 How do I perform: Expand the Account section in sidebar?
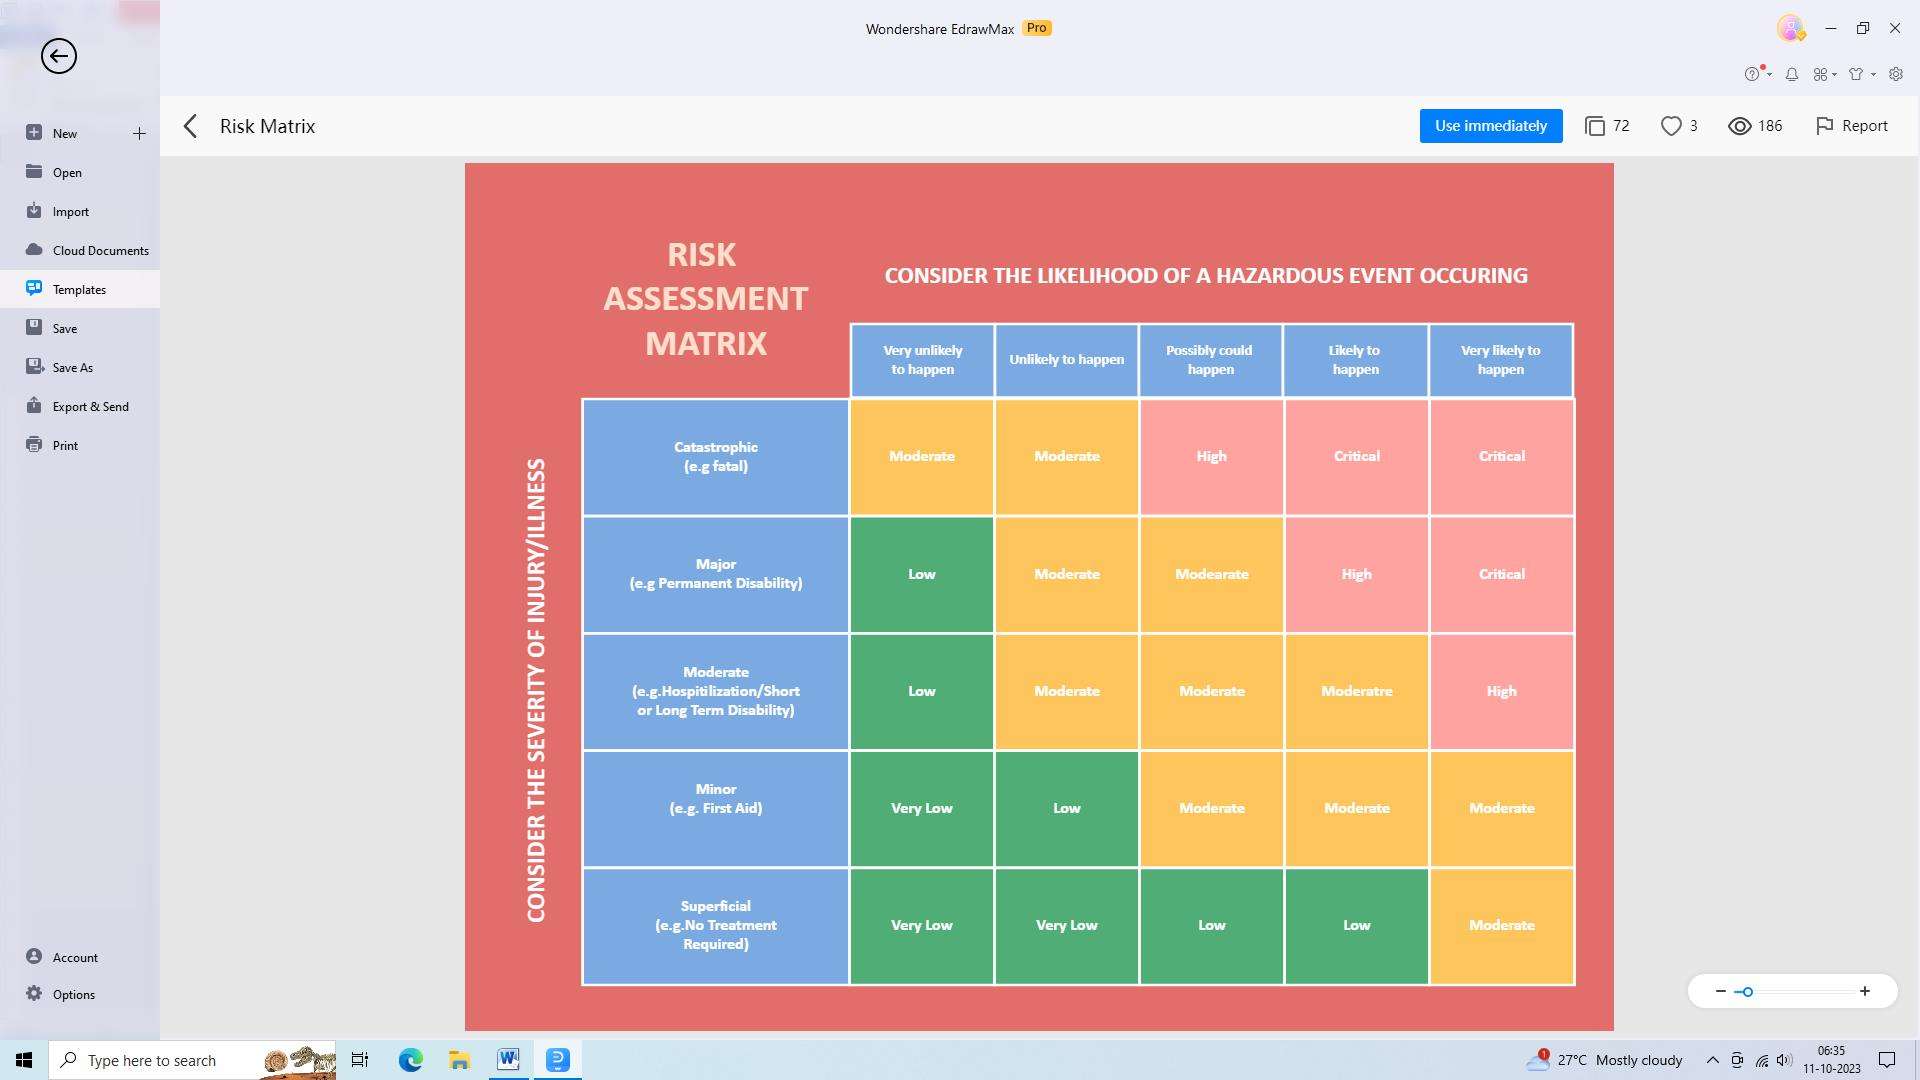coord(74,956)
